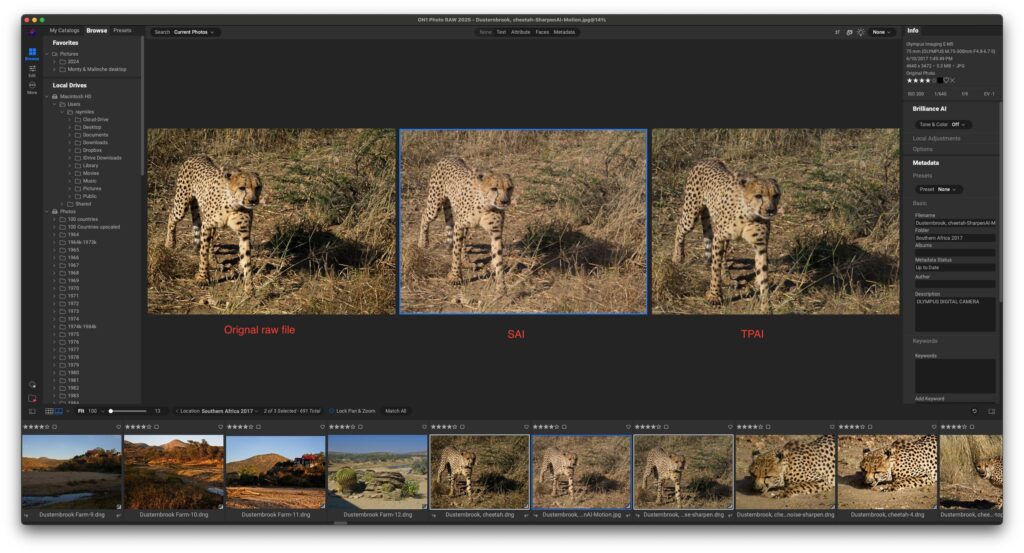The image size is (1024, 553).
Task: Open the Browse module icon in the left strip
Action: click(x=32, y=52)
